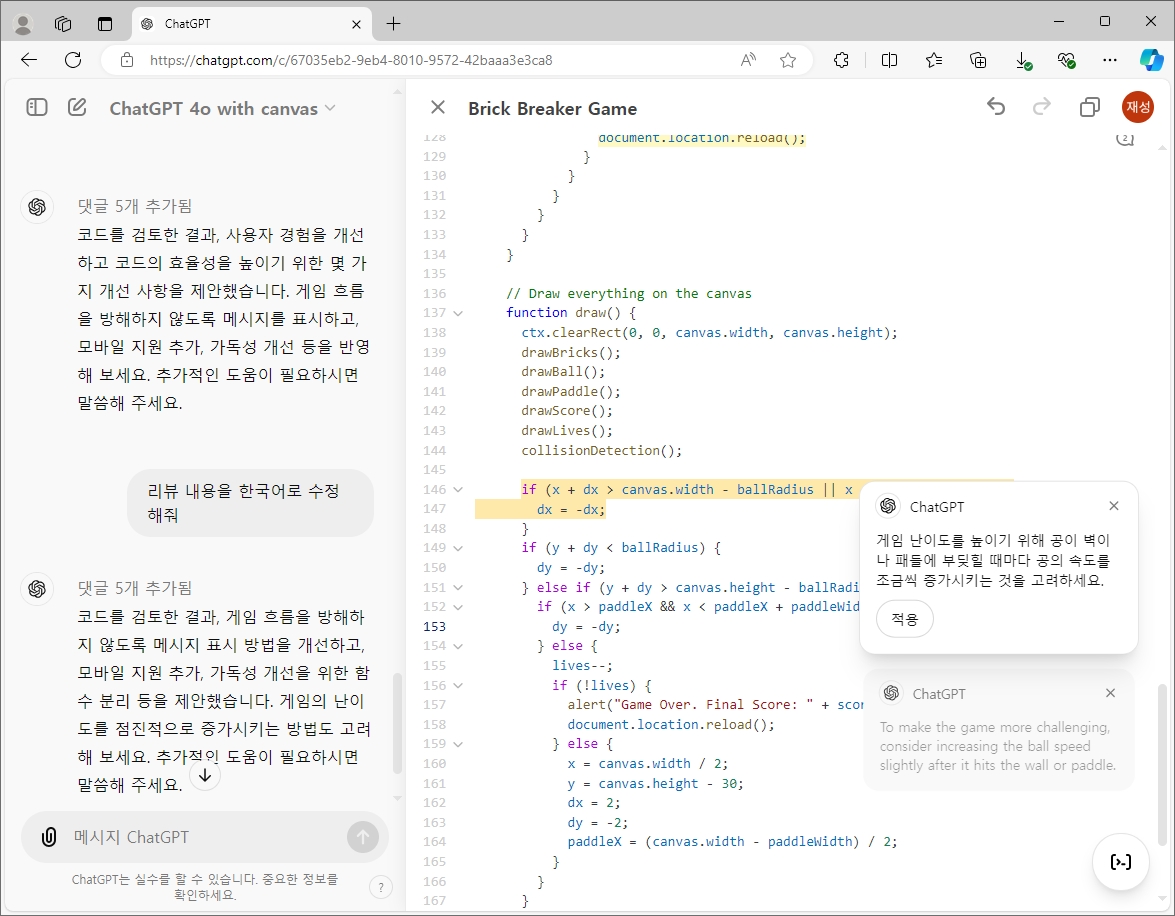The image size is (1175, 916).
Task: Open read aloud icon in address bar
Action: [x=748, y=60]
